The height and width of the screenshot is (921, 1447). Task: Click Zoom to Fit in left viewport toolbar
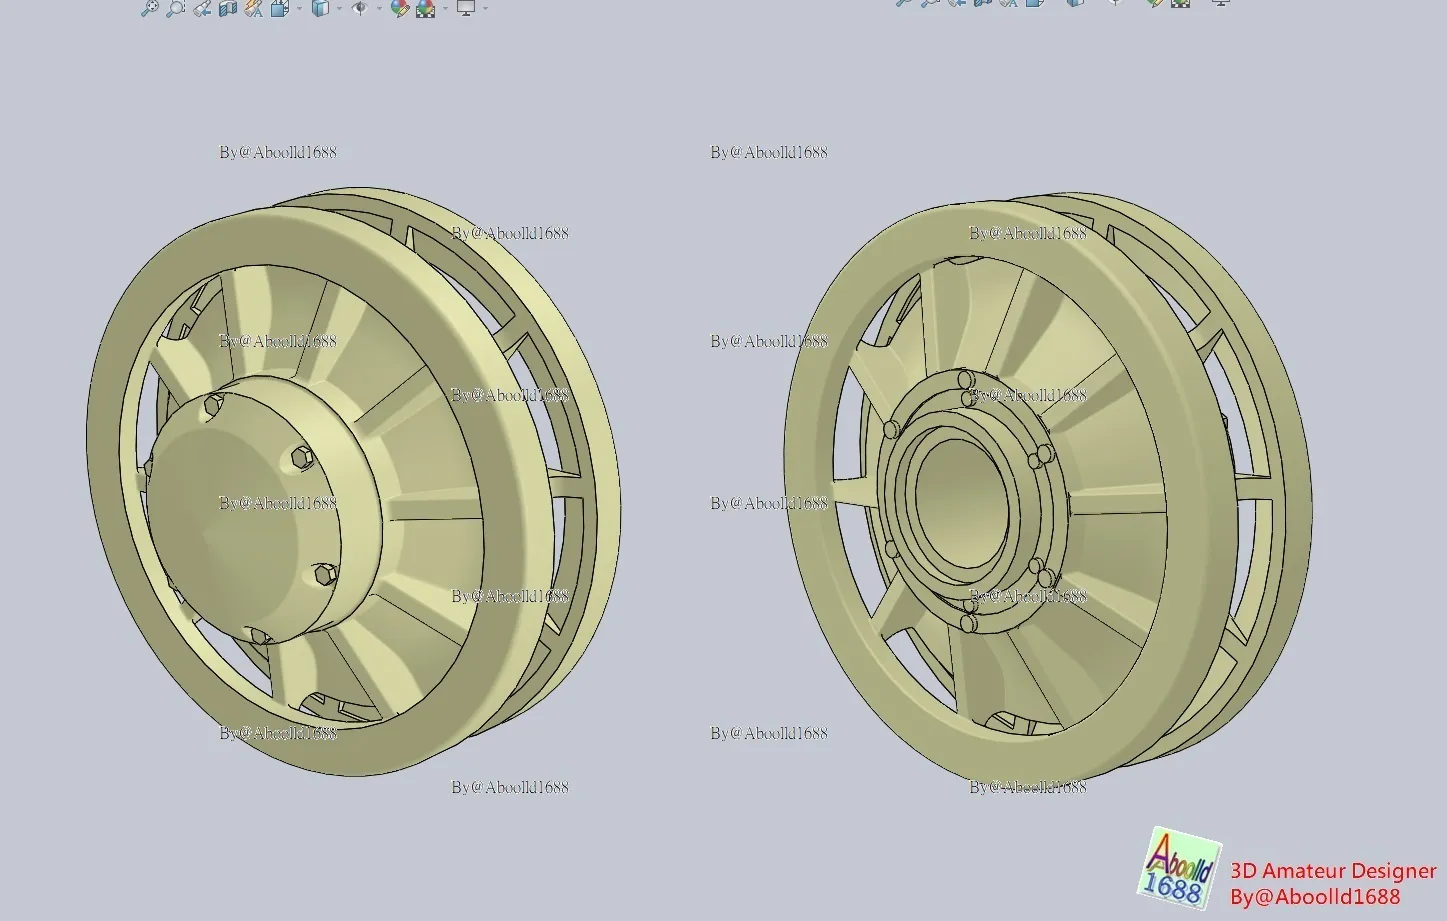149,8
